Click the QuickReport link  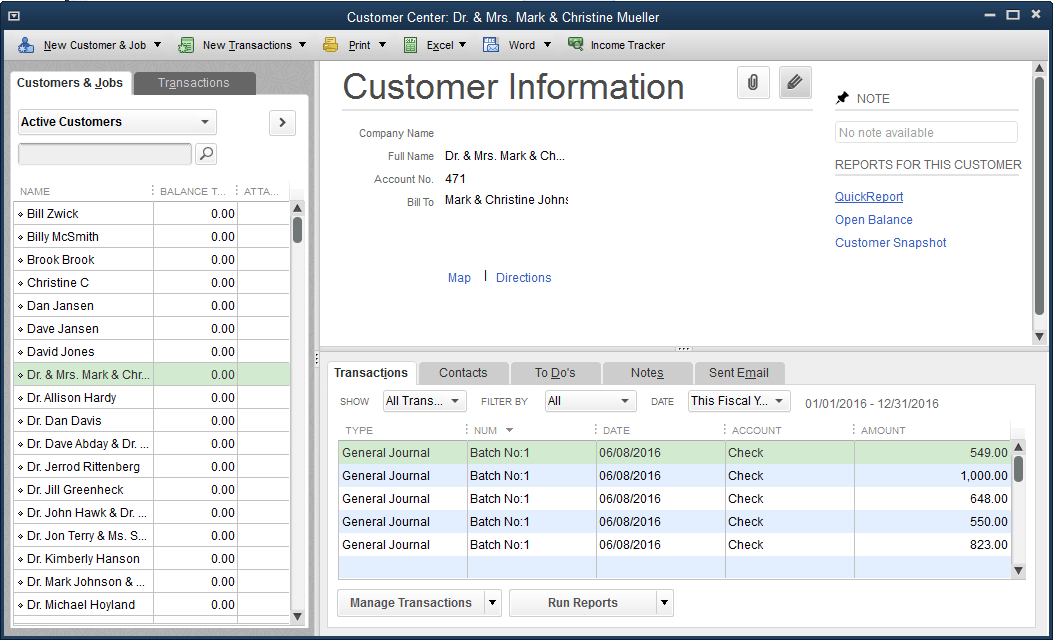click(x=868, y=196)
